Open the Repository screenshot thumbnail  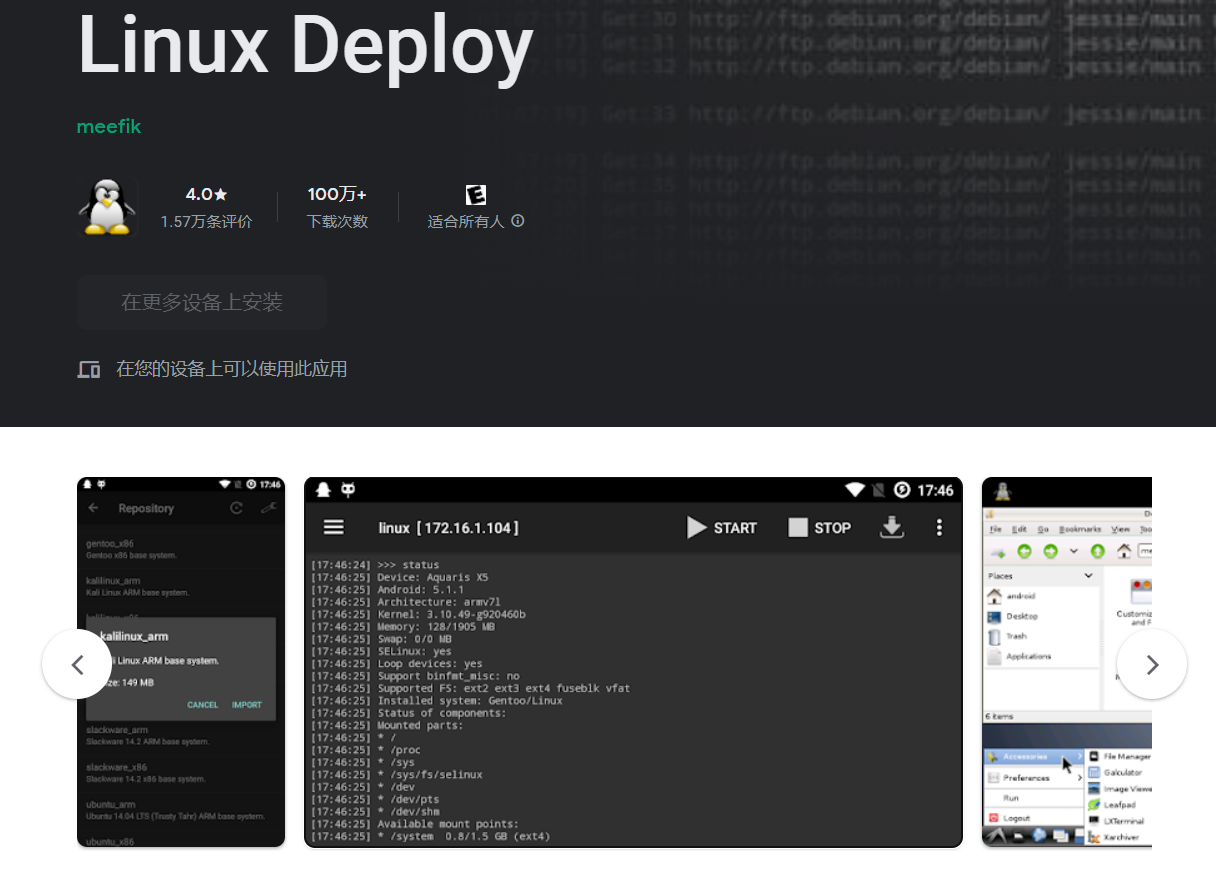[181, 662]
